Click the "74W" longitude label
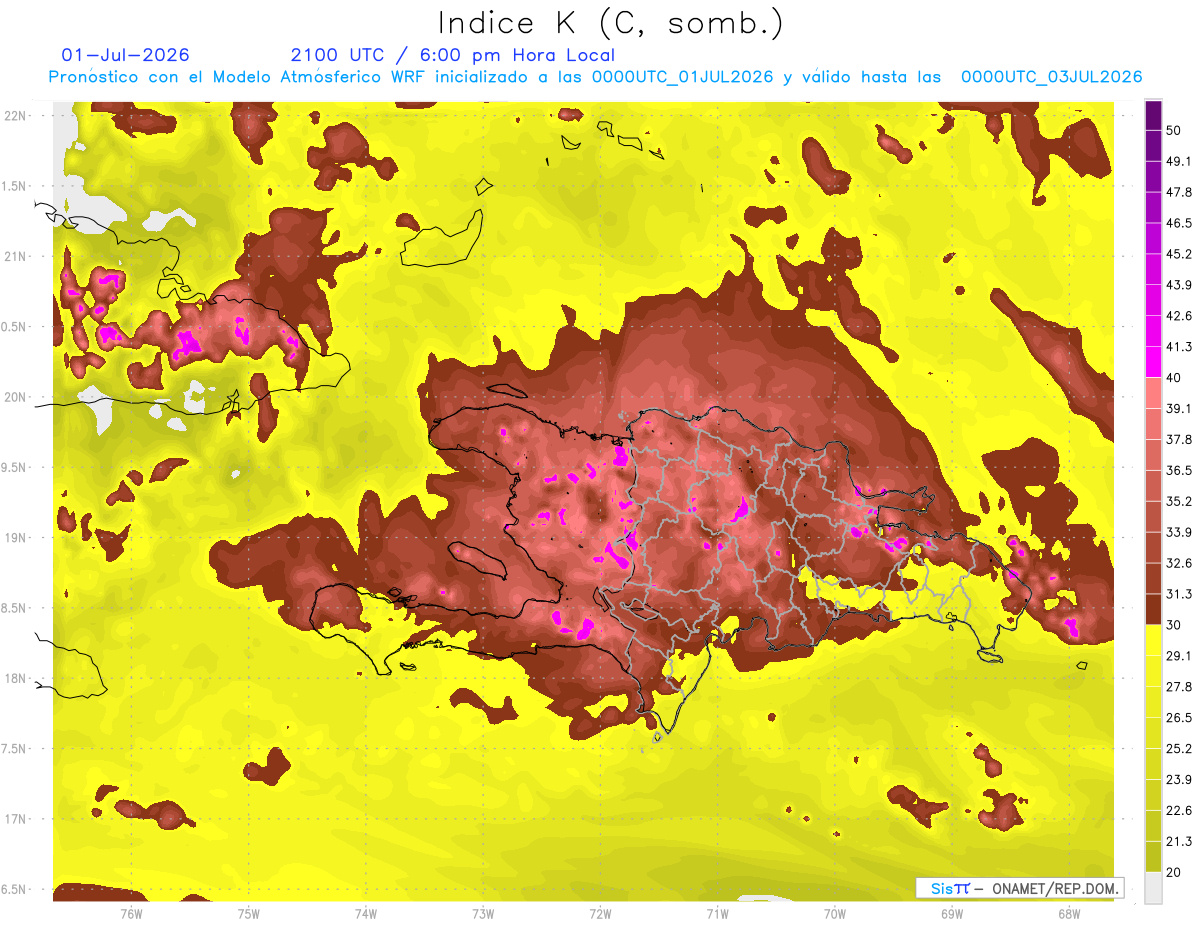This screenshot has height=927, width=1200. (366, 914)
